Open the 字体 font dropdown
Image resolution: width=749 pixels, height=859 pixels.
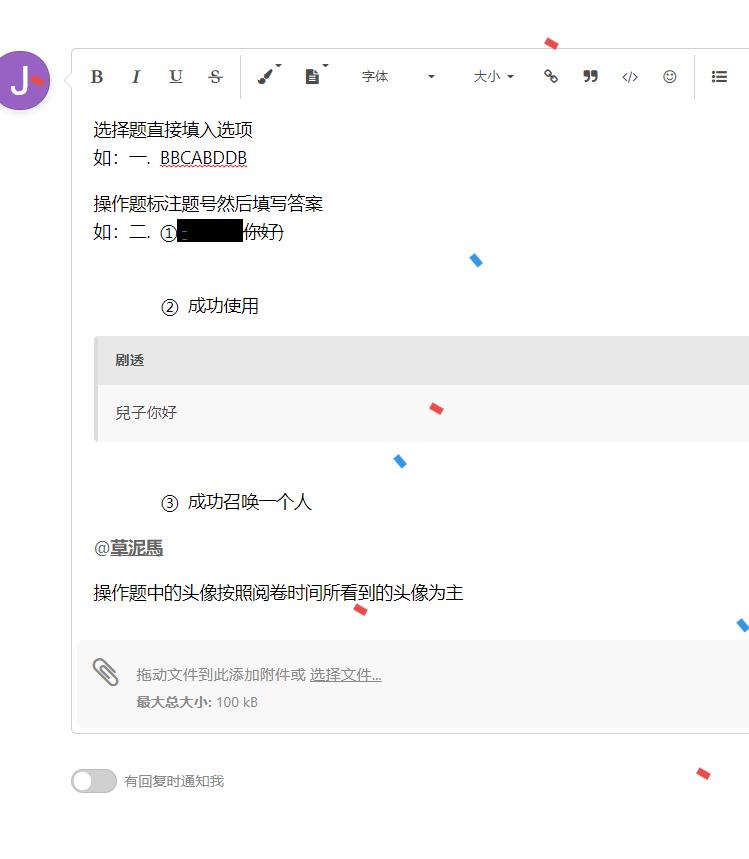(398, 77)
